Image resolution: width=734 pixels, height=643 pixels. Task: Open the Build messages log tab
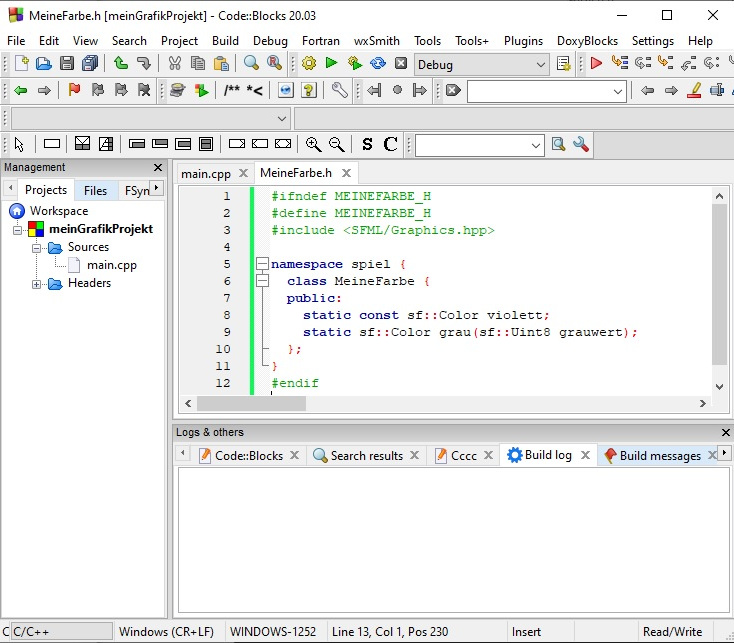tap(659, 456)
